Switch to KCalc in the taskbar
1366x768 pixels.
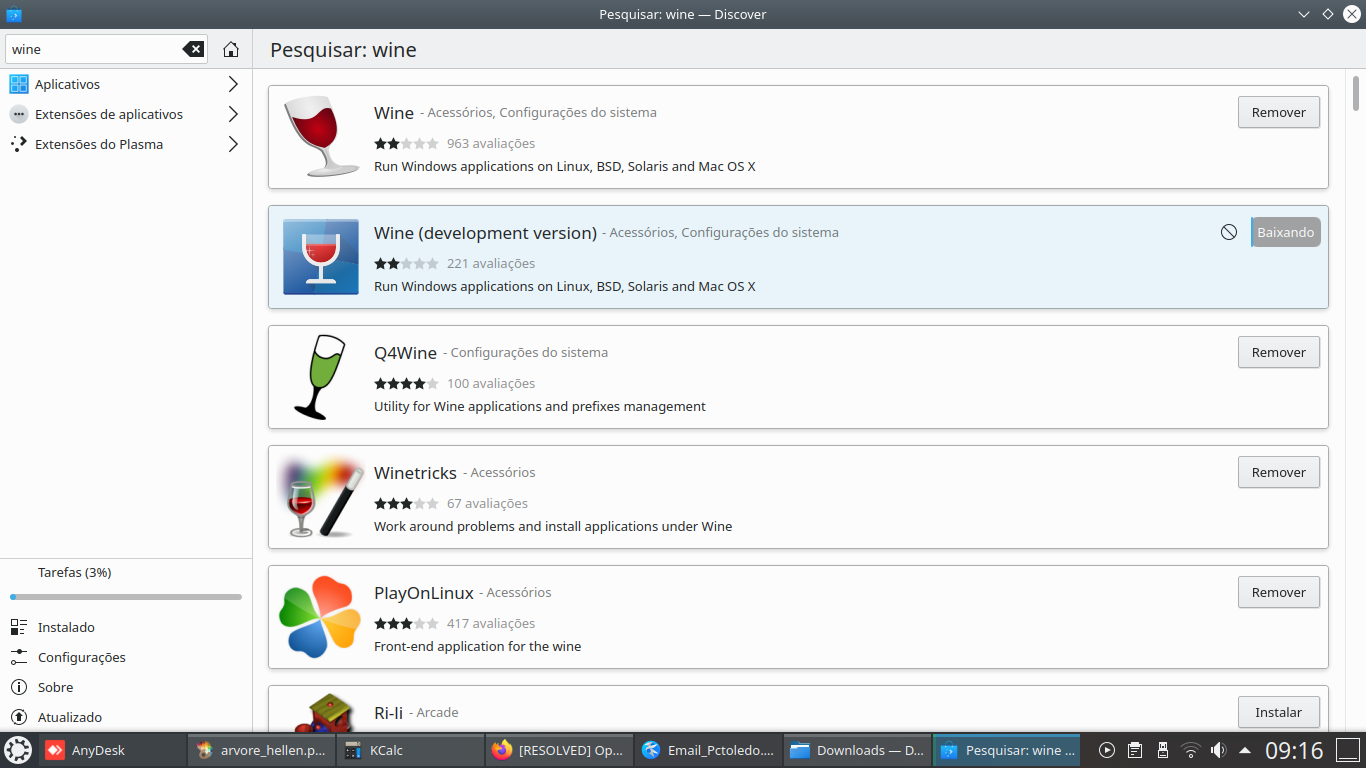click(410, 750)
